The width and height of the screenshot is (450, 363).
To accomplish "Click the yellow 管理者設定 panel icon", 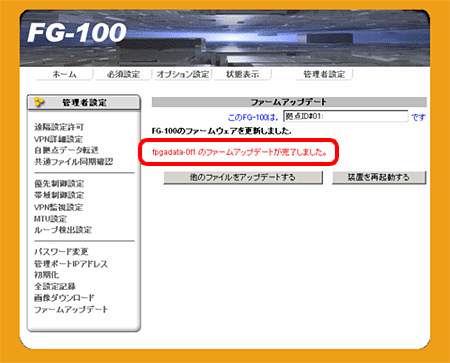I will (39, 102).
